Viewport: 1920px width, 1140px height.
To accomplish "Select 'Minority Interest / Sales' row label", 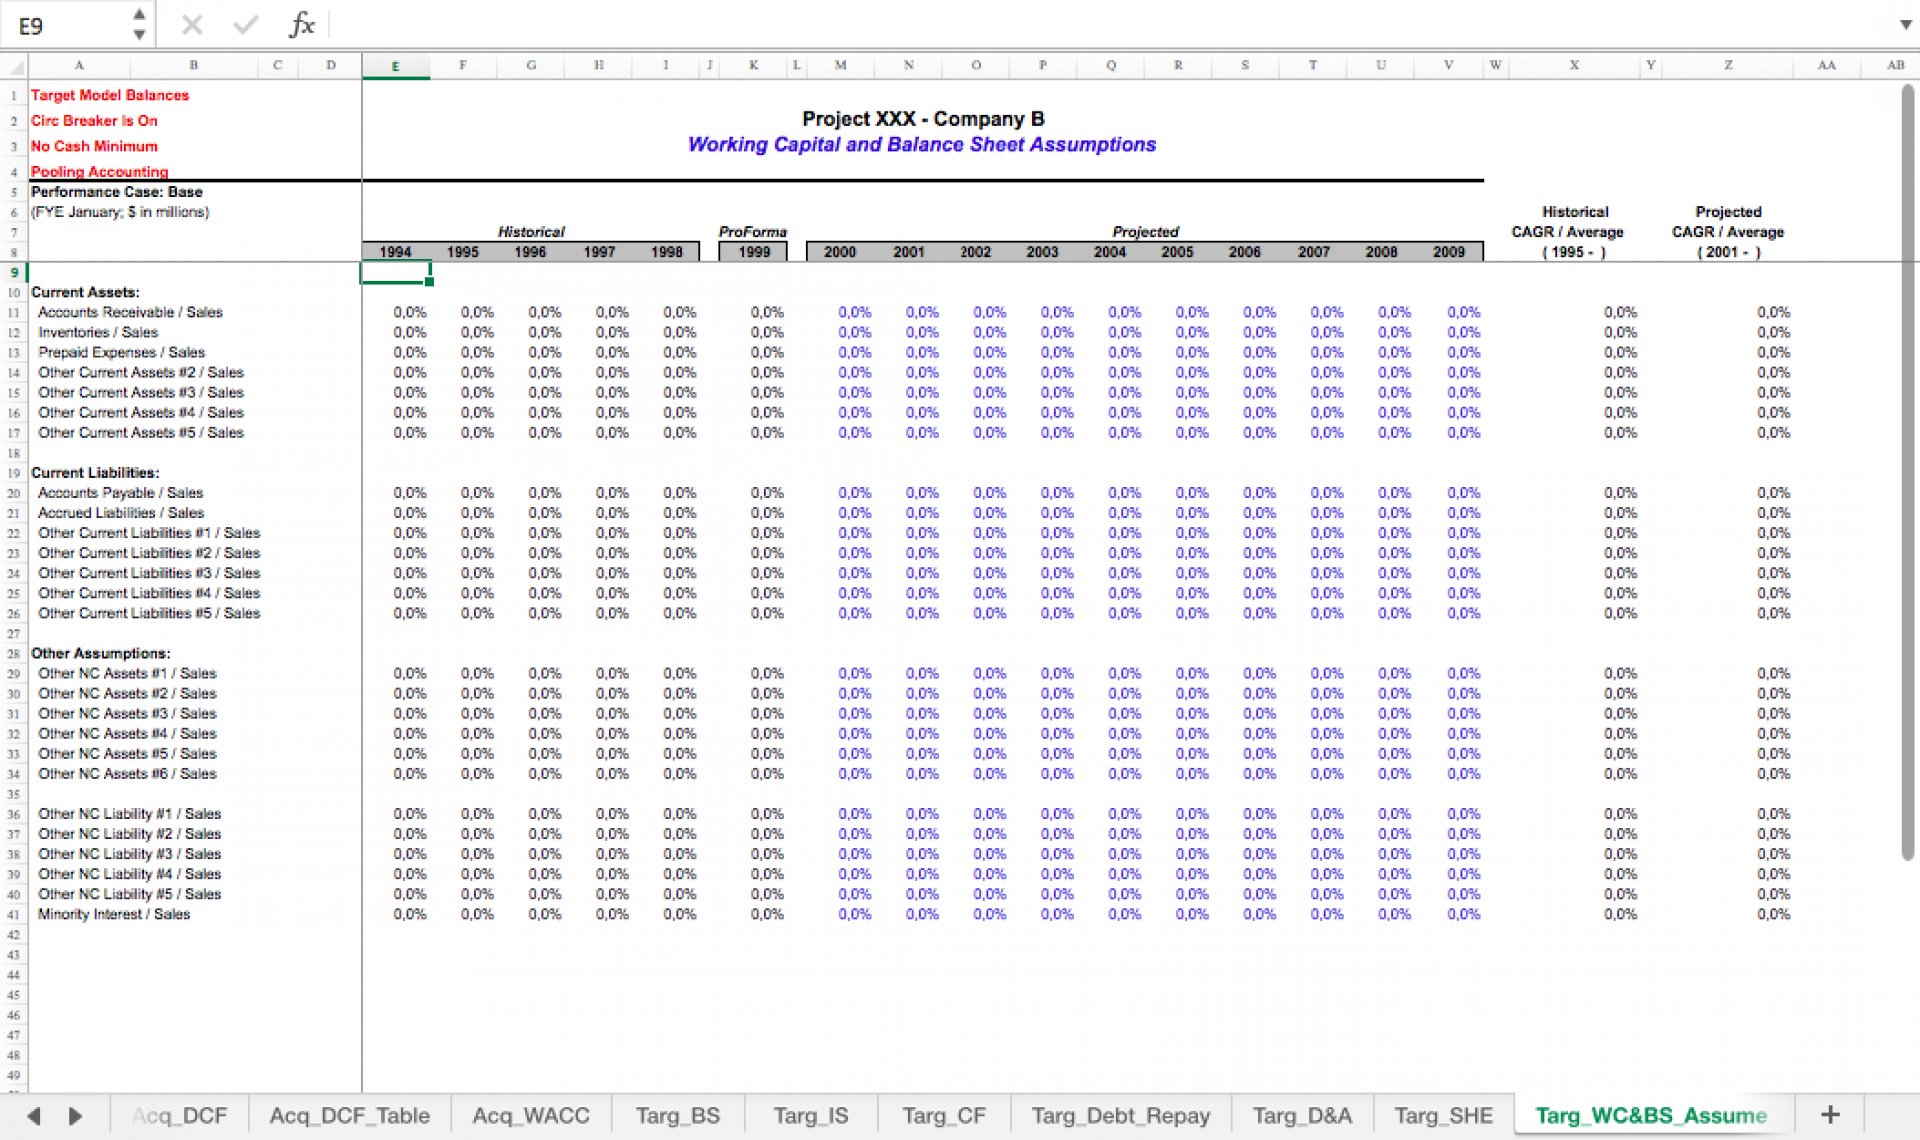I will 114,914.
